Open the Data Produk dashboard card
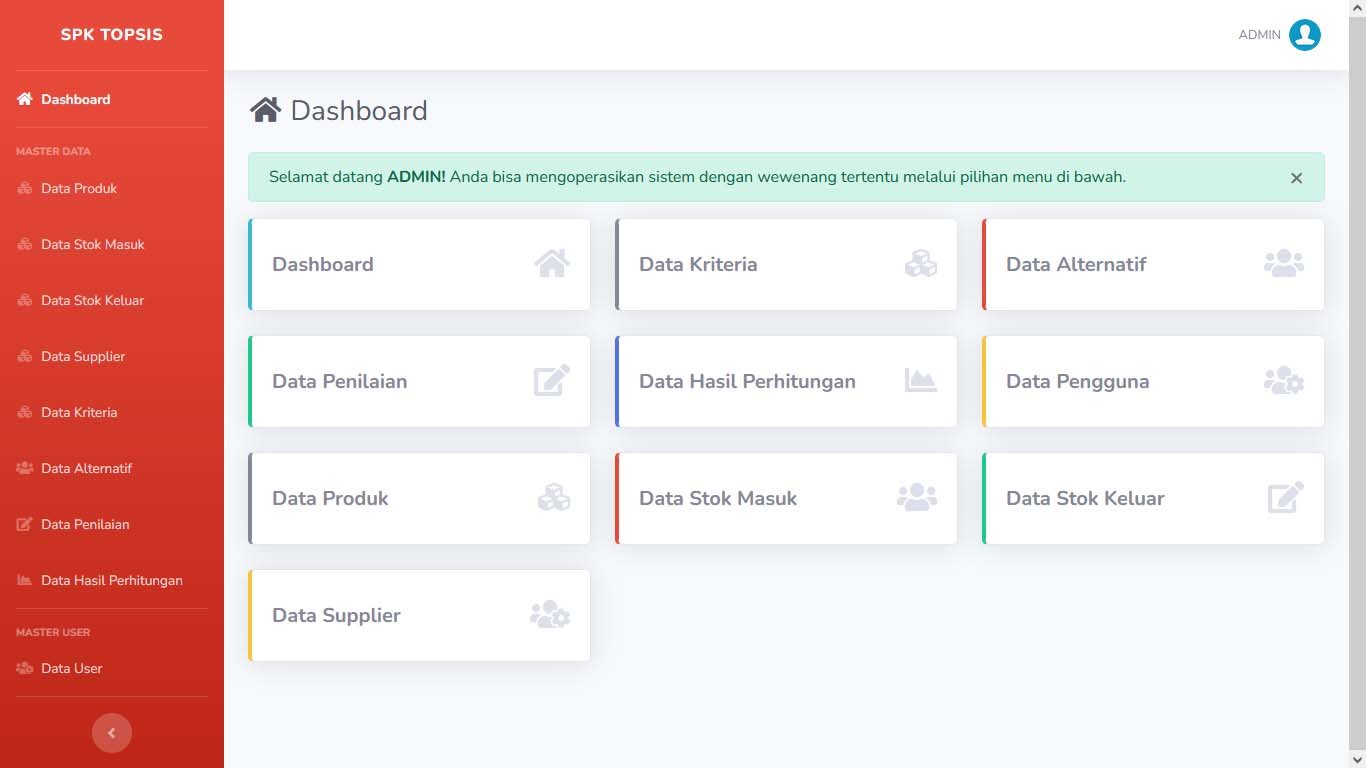The width and height of the screenshot is (1366, 768). pyautogui.click(x=330, y=498)
